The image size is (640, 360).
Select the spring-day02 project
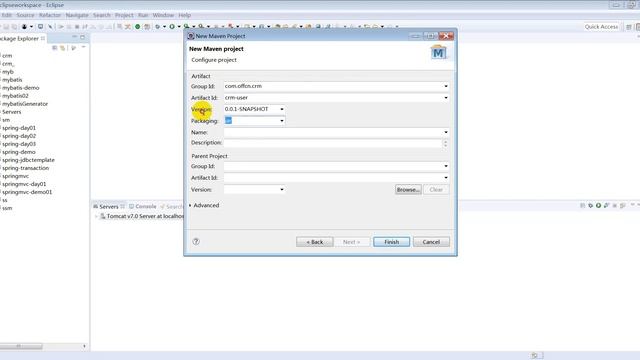click(19, 136)
